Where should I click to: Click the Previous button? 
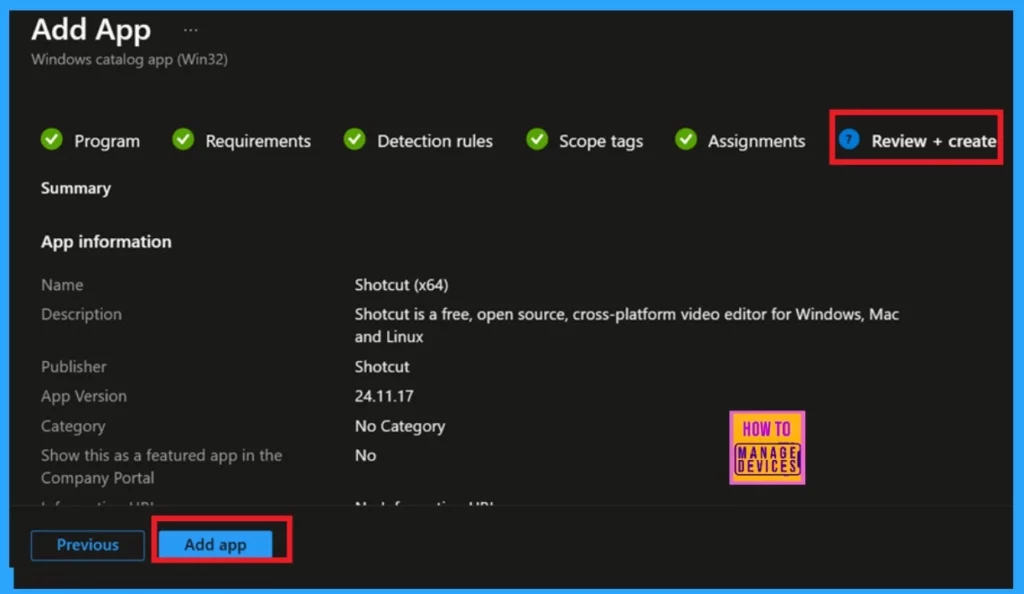88,545
